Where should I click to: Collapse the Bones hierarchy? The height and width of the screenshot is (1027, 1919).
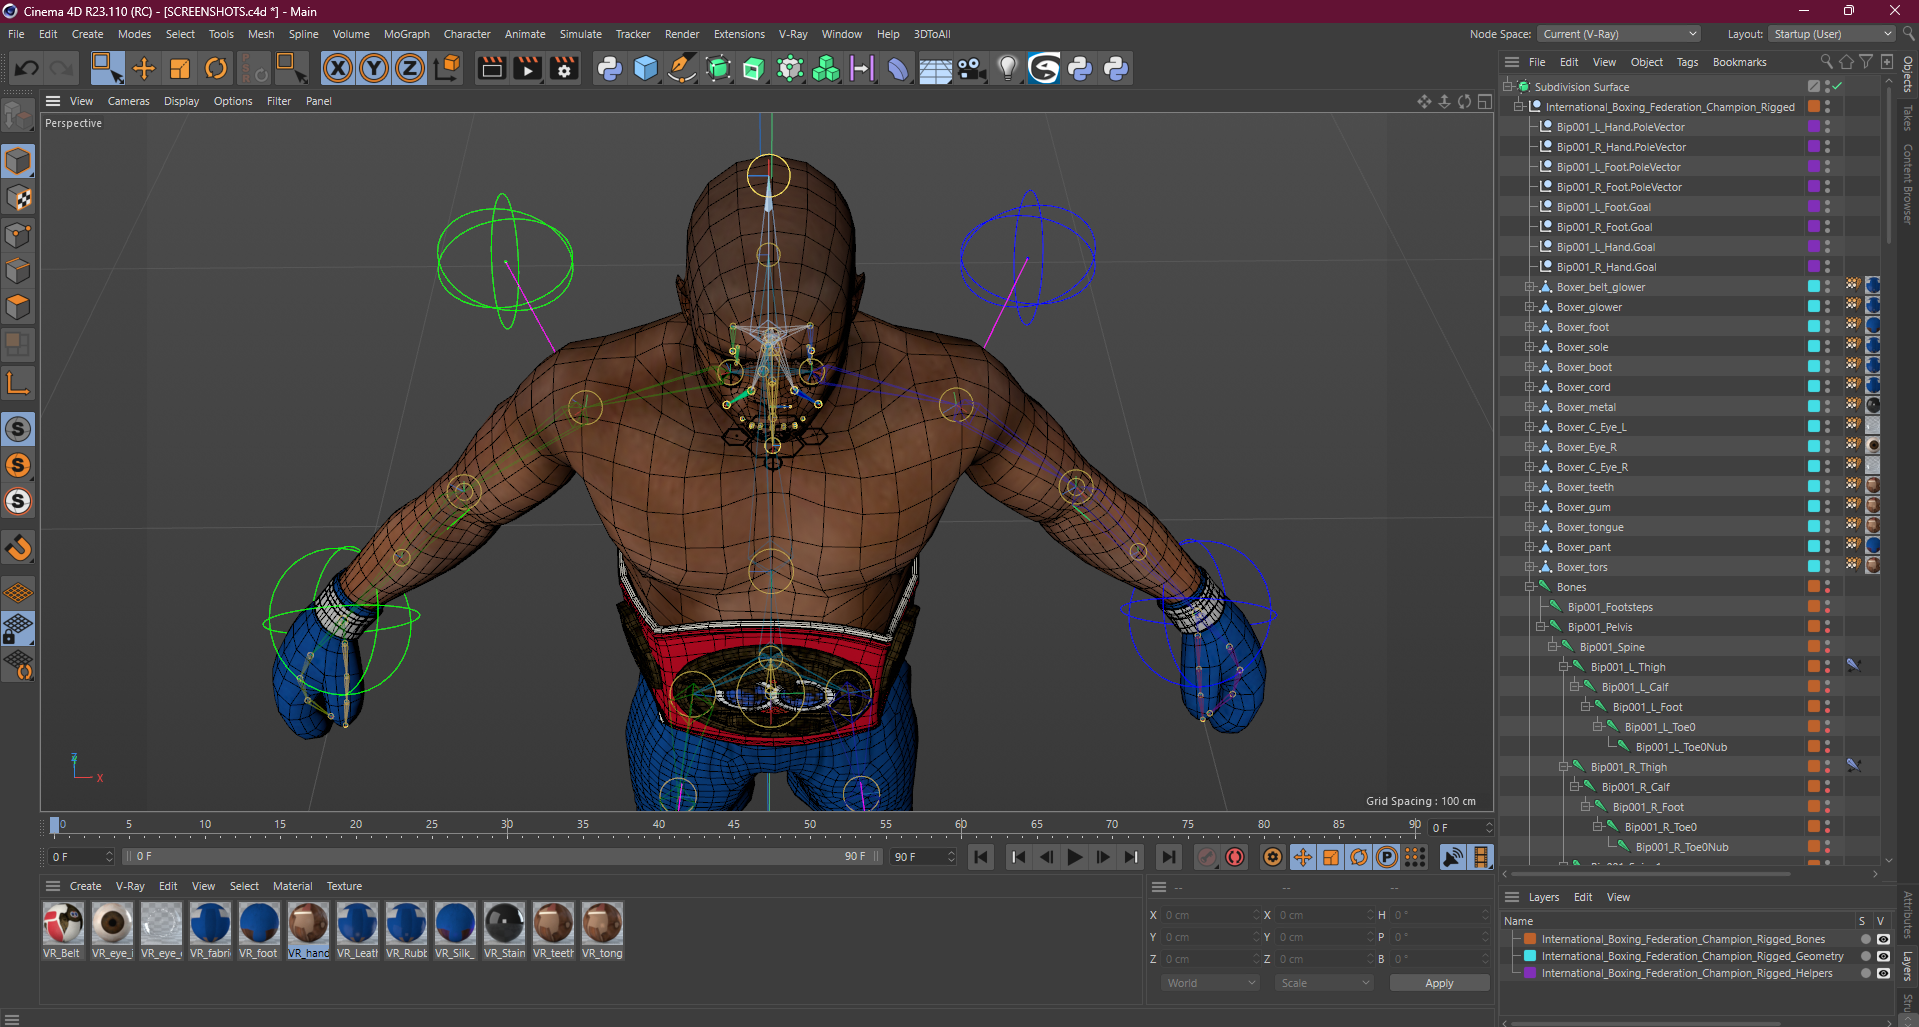click(x=1530, y=587)
